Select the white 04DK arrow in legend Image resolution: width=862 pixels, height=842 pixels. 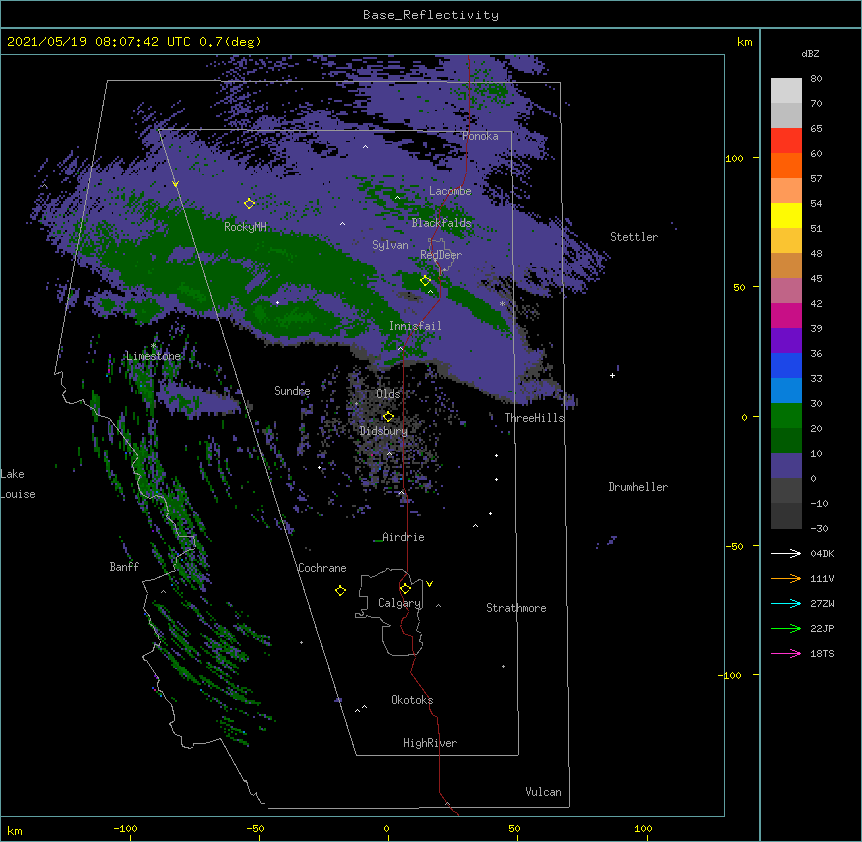(786, 553)
